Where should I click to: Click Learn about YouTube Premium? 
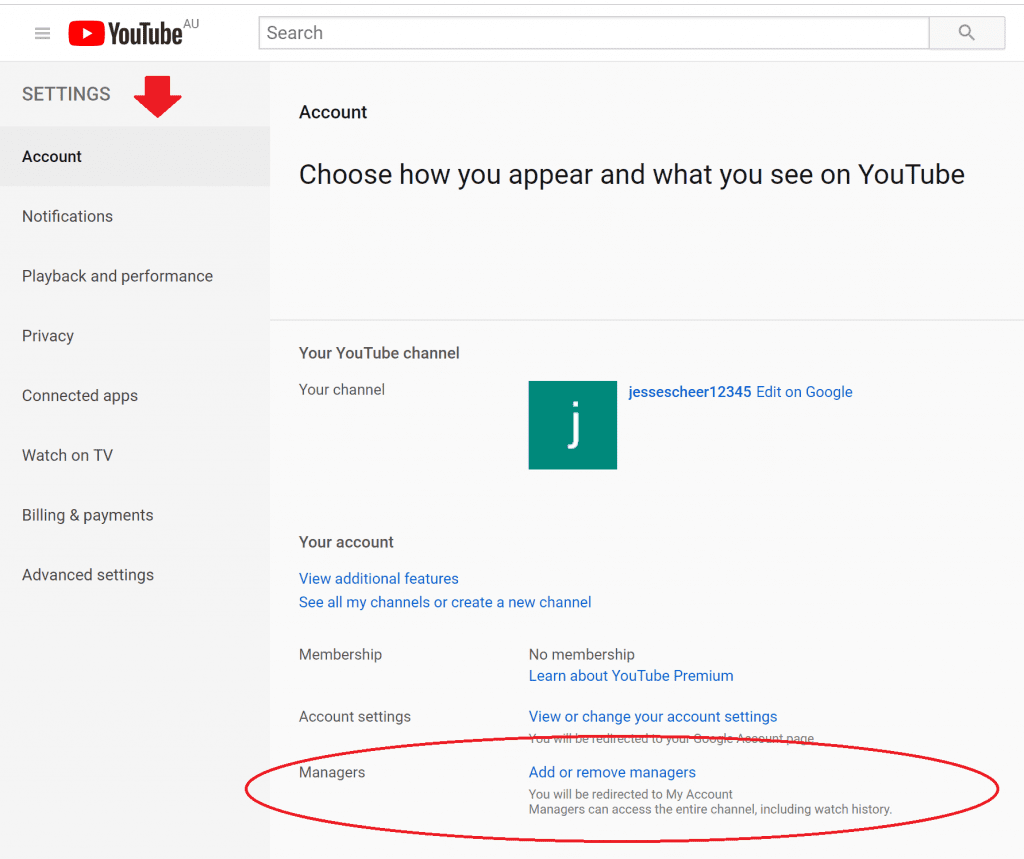pos(631,675)
